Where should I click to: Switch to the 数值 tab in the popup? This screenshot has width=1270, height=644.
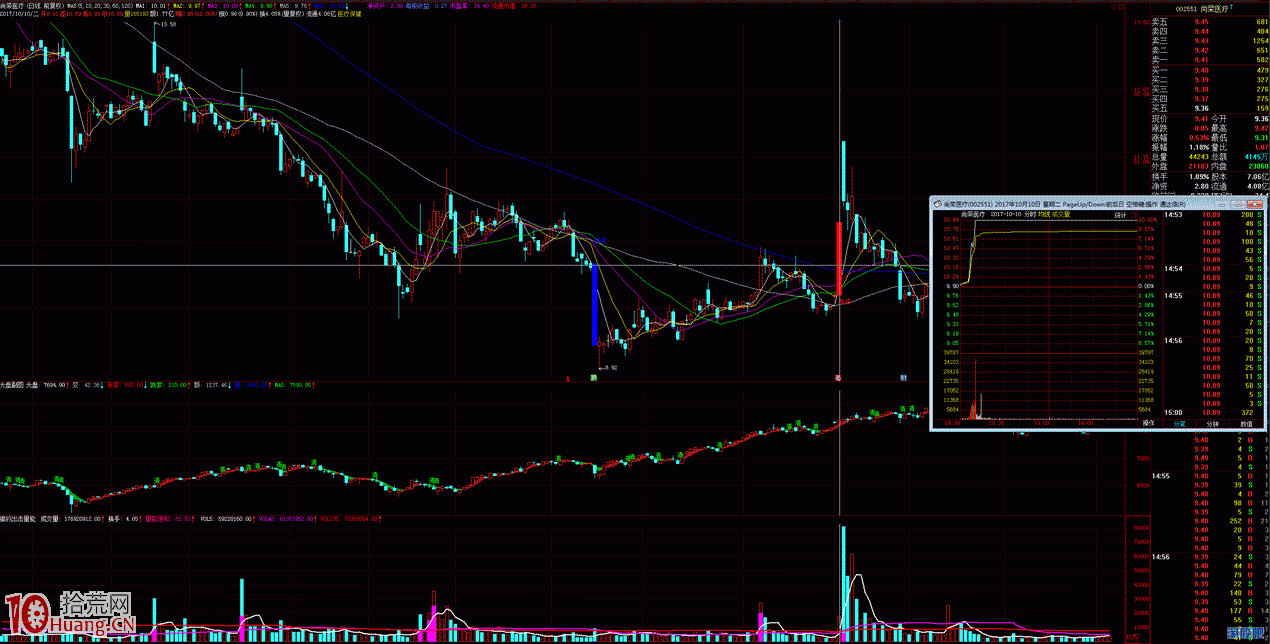coord(1246,423)
